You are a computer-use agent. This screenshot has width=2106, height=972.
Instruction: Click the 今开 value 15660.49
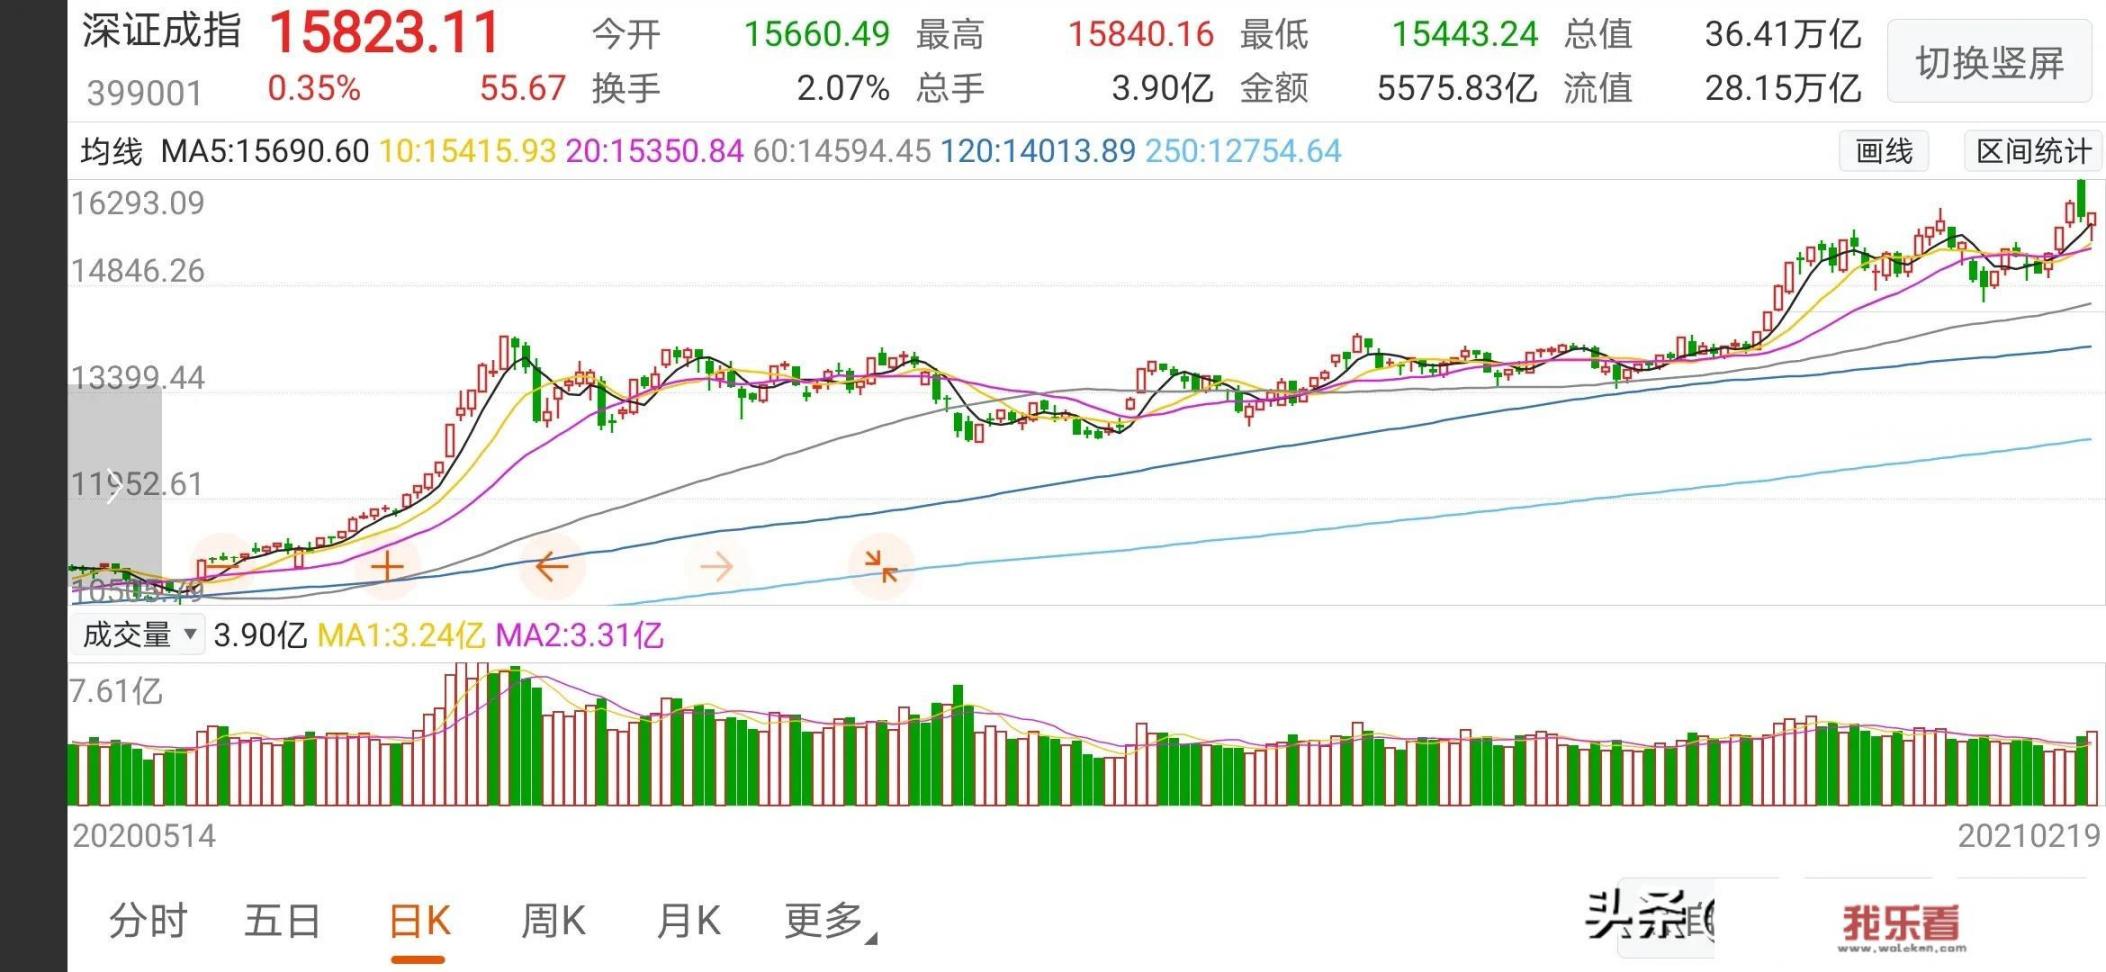pos(816,35)
